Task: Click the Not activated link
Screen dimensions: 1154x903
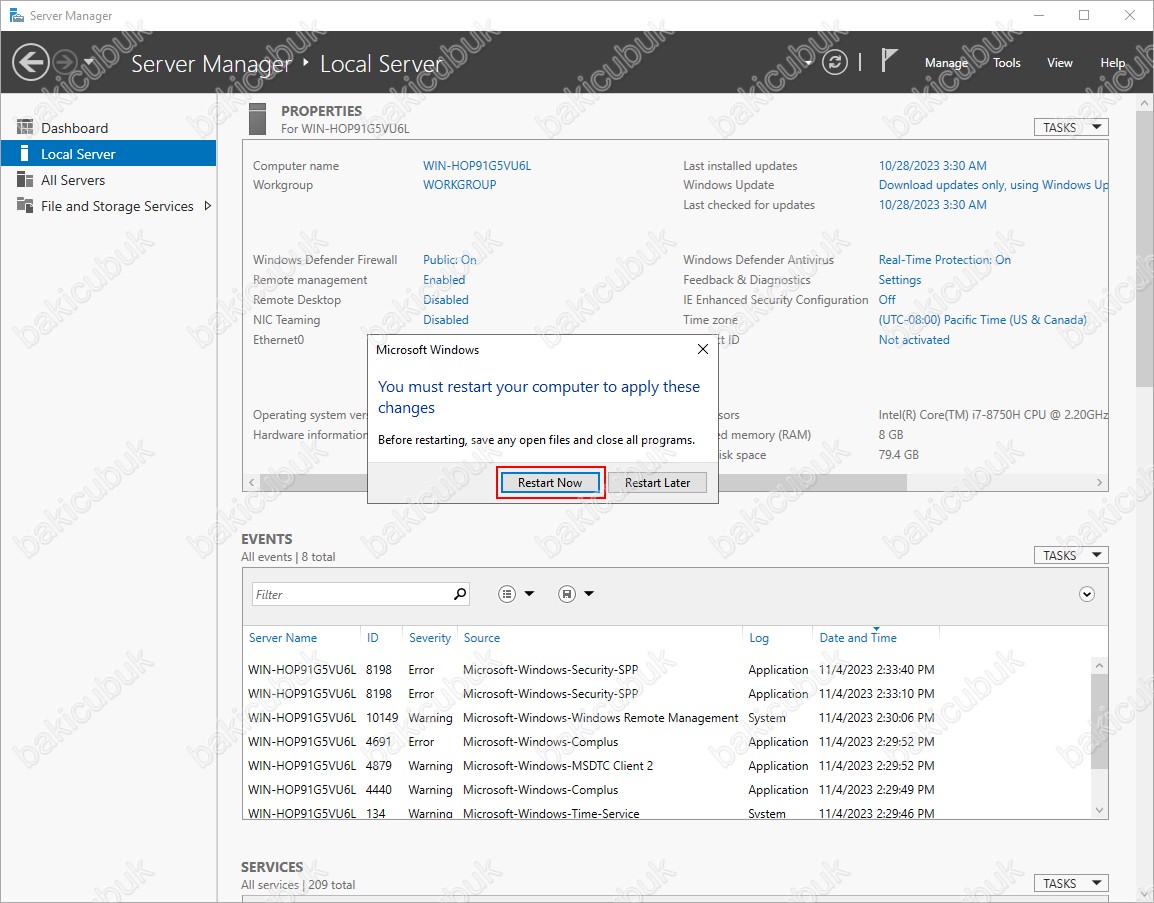Action: pos(913,339)
